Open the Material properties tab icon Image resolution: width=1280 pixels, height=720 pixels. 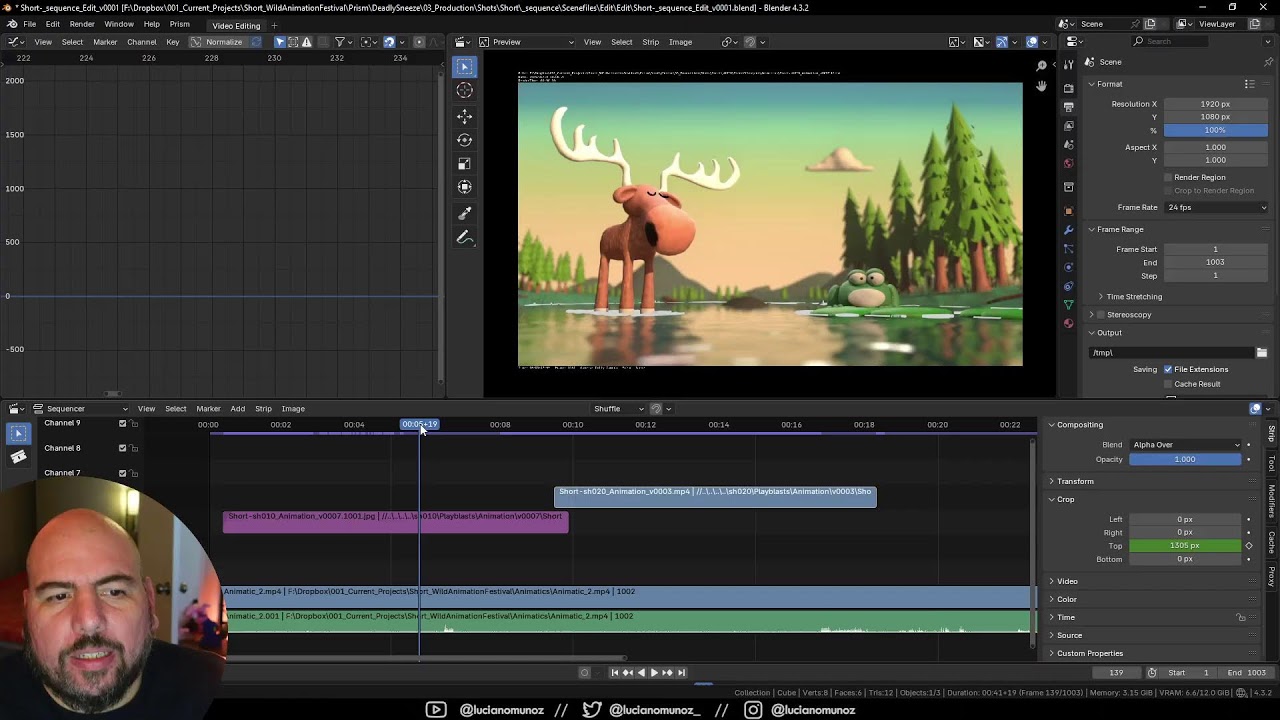point(1068,323)
